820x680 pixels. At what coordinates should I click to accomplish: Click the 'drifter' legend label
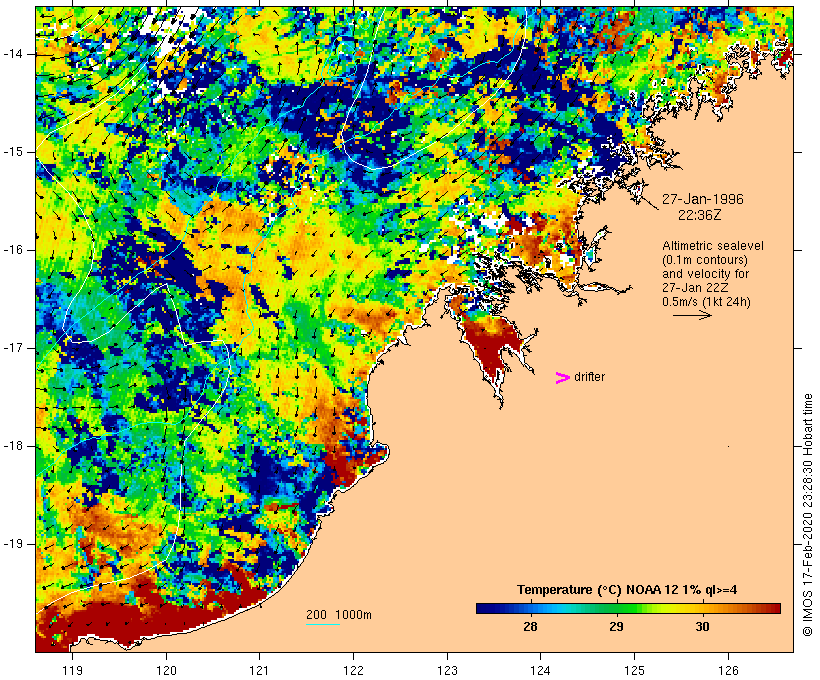point(589,377)
